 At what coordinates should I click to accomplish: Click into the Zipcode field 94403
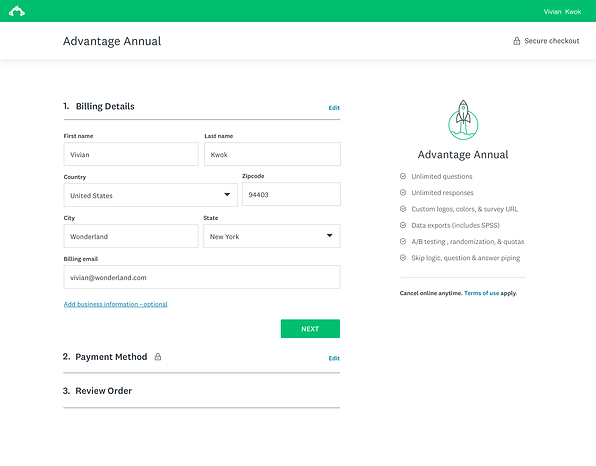pos(291,194)
